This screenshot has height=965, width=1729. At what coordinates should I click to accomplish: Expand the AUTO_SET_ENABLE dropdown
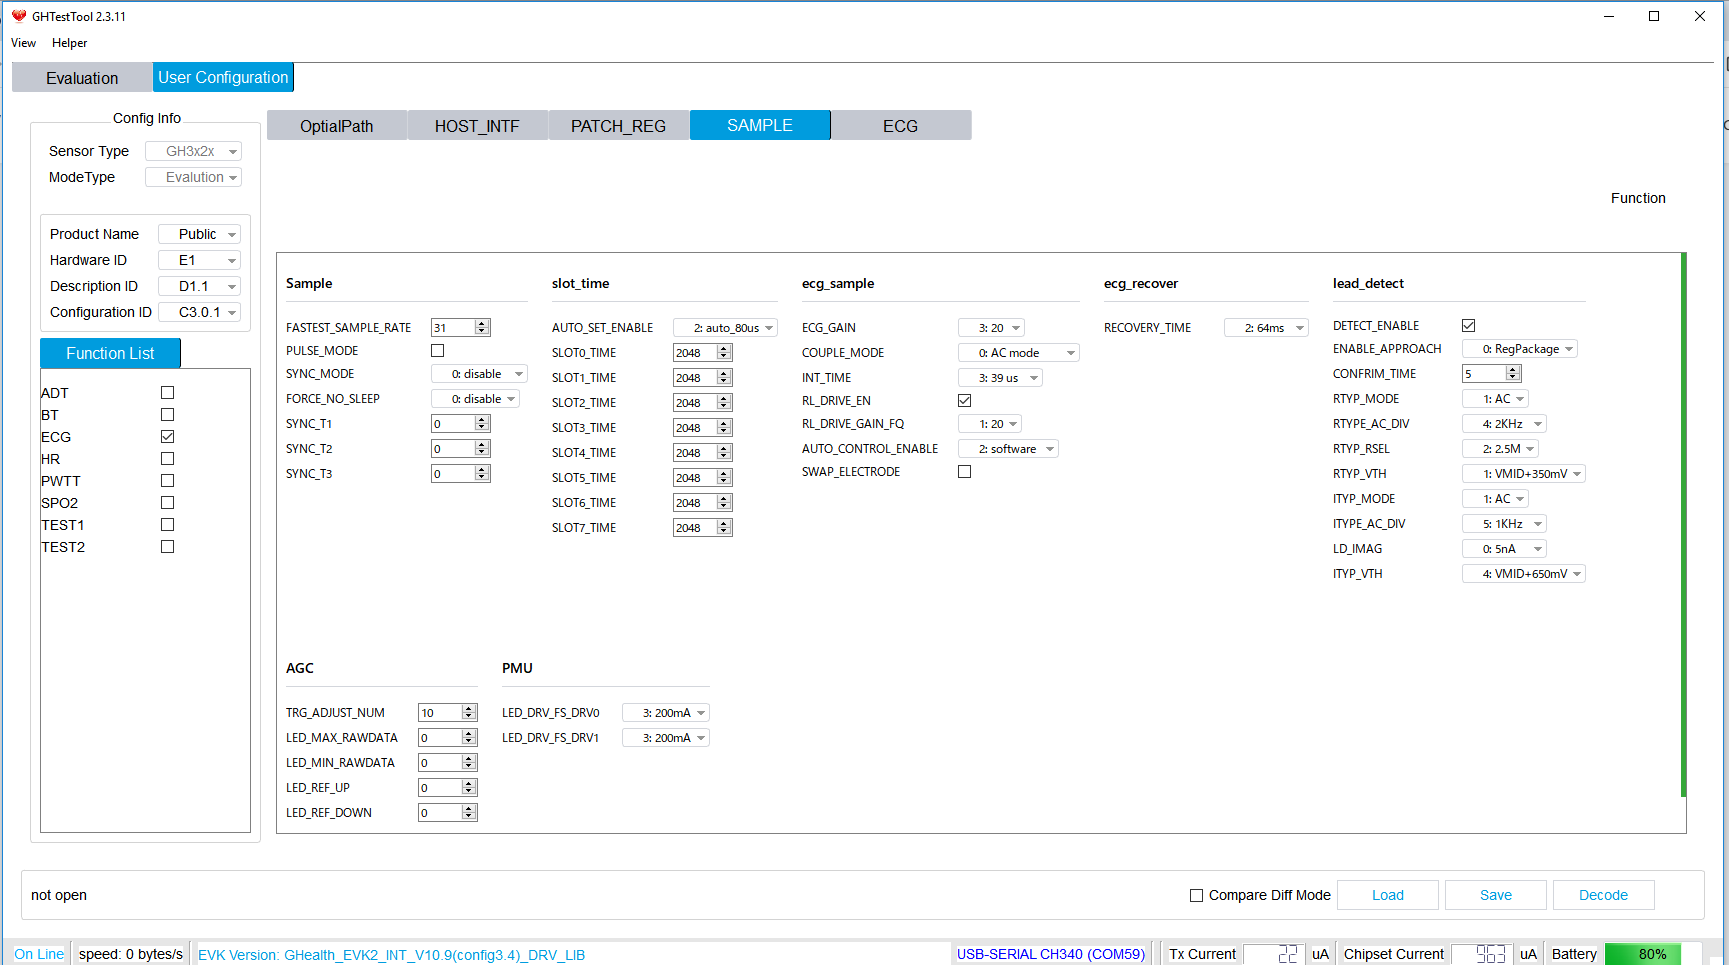[725, 328]
